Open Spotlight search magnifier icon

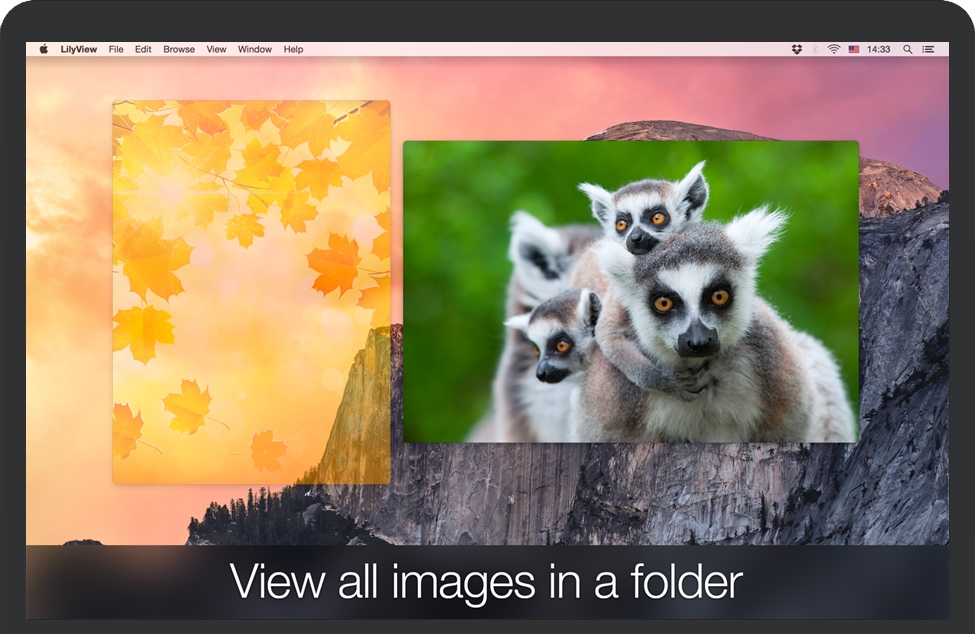point(908,49)
